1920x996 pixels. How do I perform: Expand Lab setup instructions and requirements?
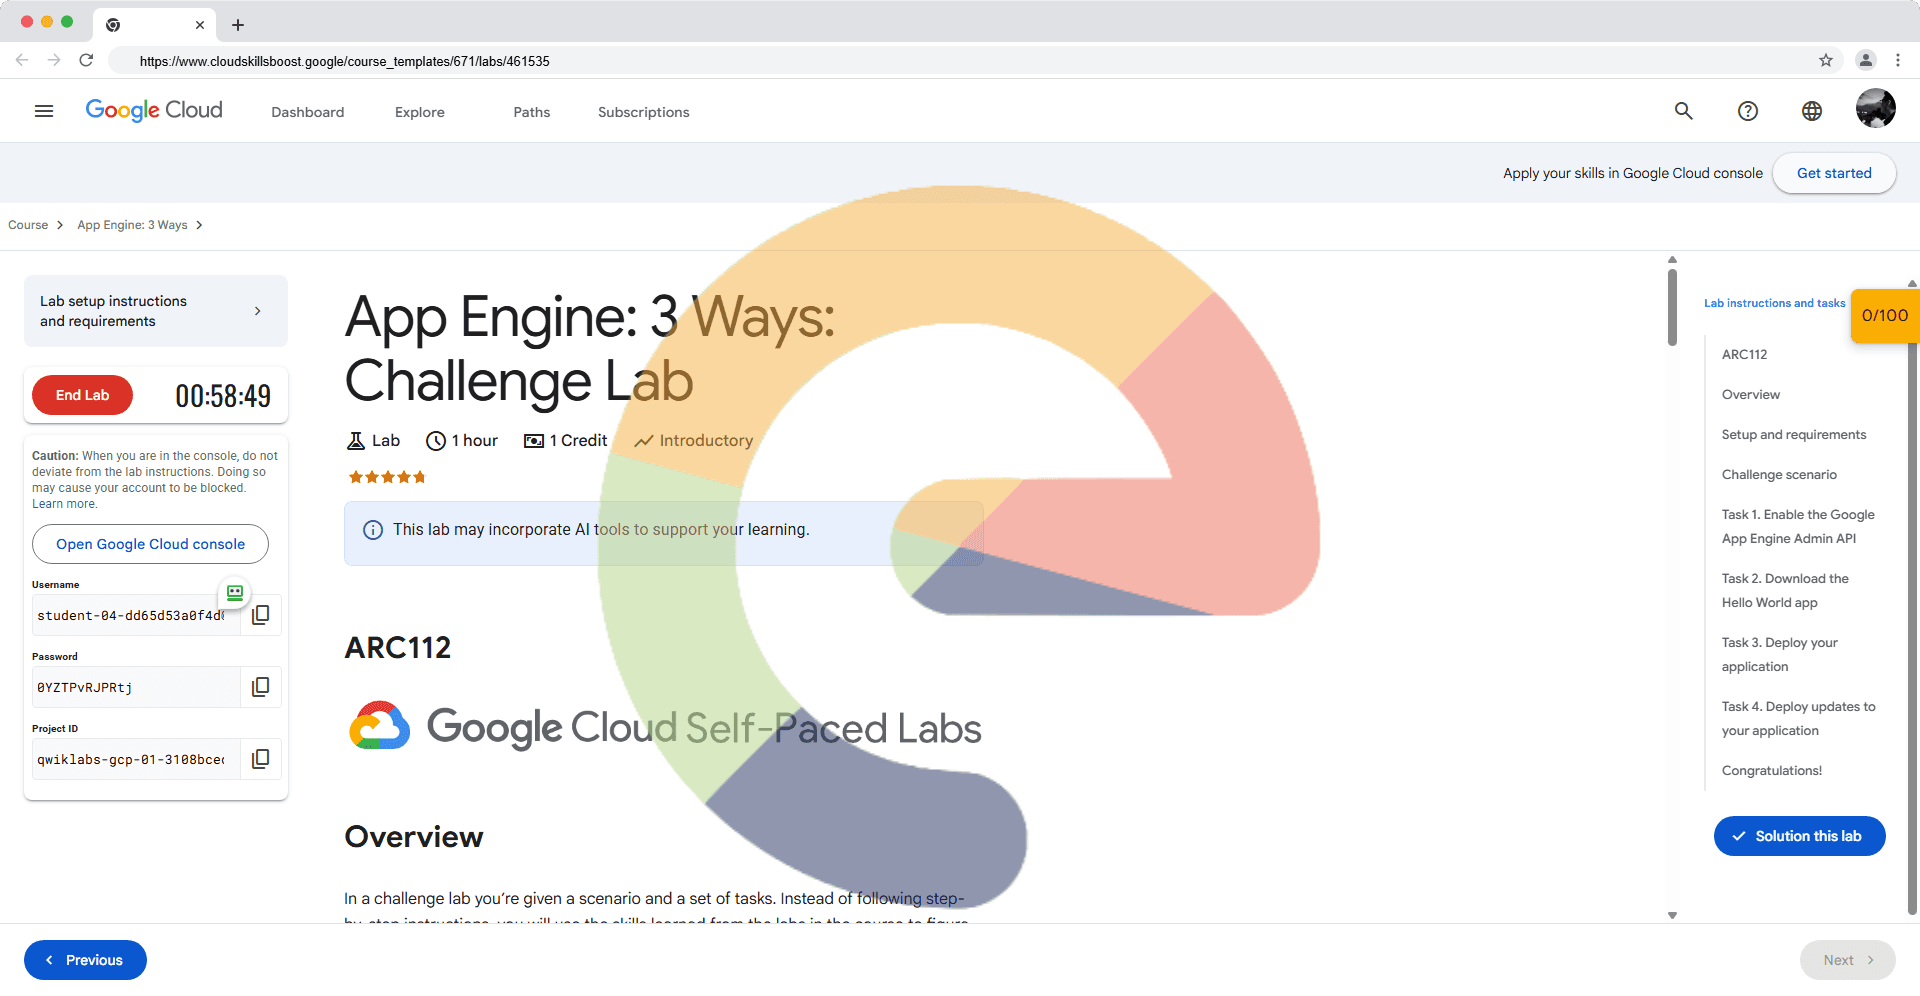coord(156,311)
